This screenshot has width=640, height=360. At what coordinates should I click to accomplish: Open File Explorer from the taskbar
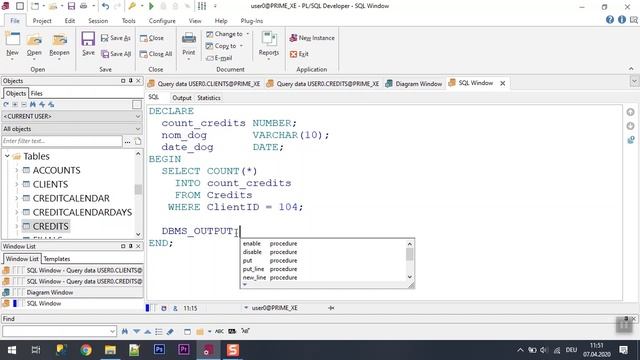tap(110, 350)
